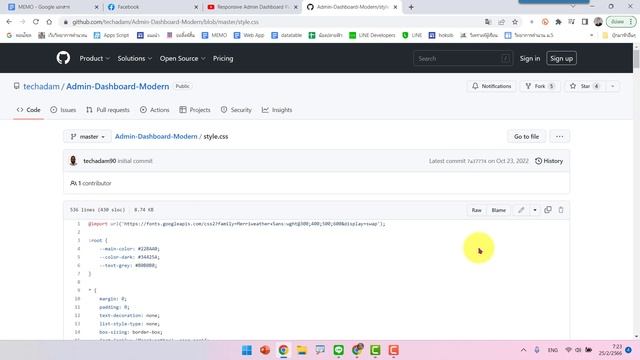Image resolution: width=640 pixels, height=360 pixels.
Task: Expand the Open Source menu
Action: click(x=182, y=58)
